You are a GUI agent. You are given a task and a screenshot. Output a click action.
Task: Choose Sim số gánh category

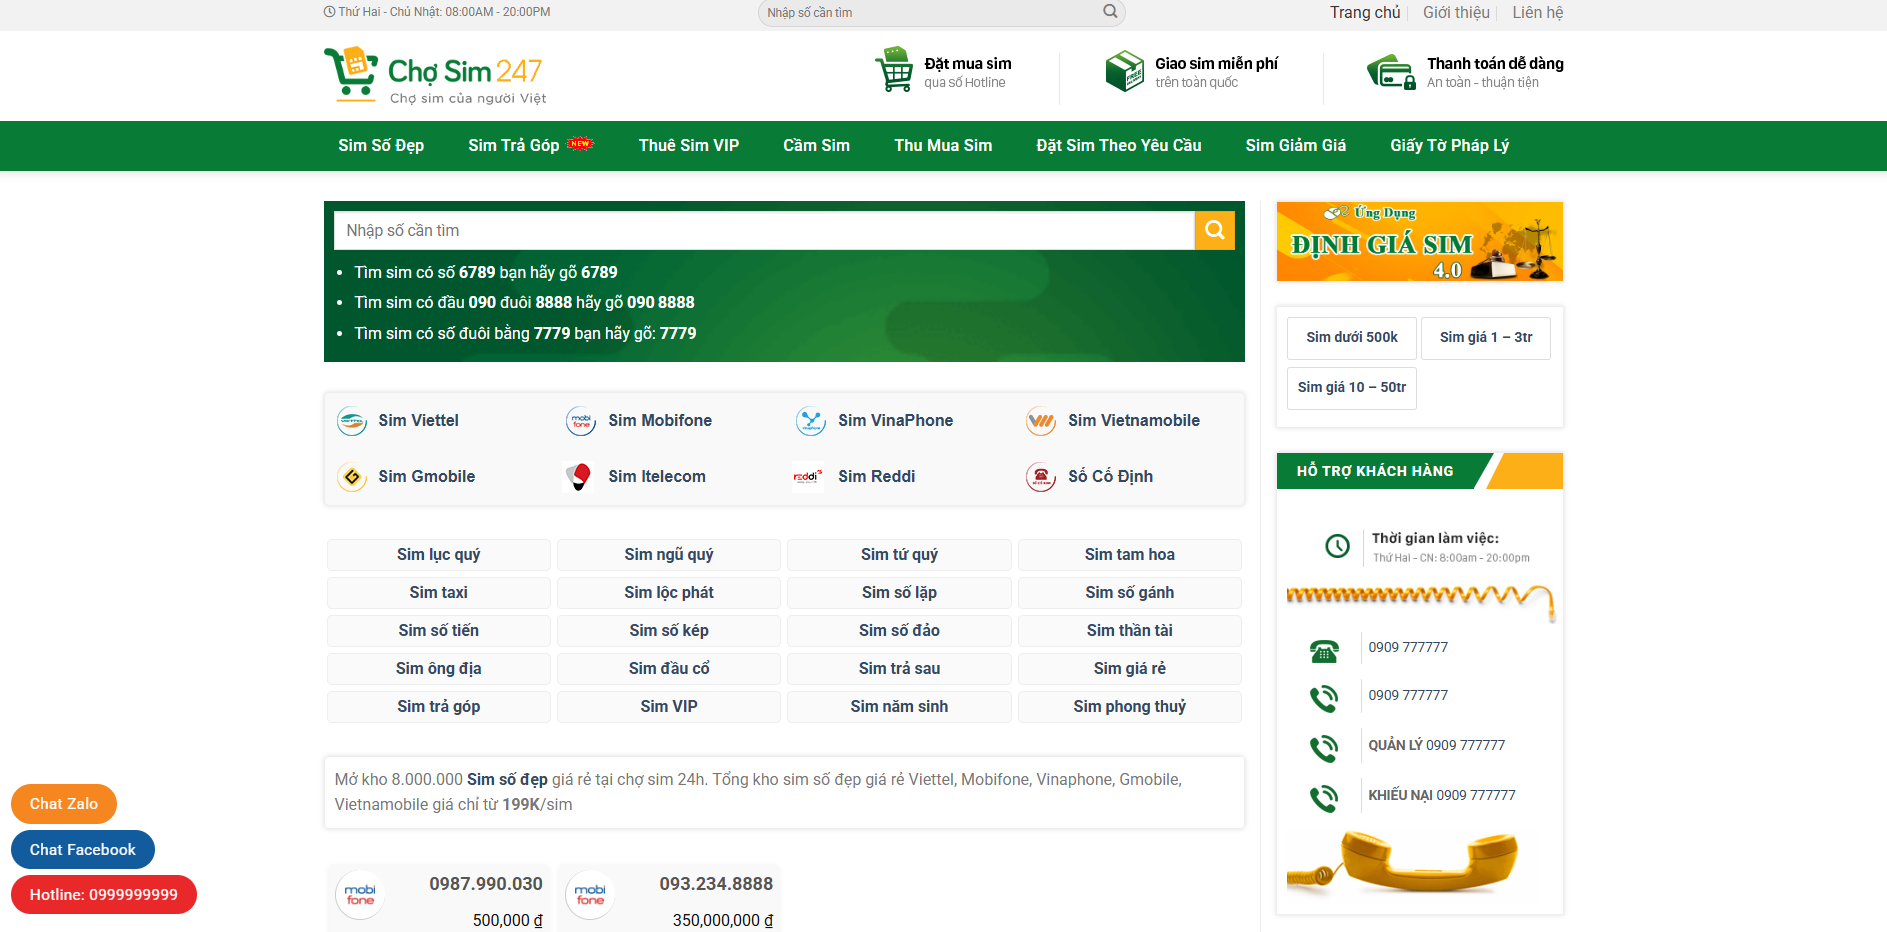pyautogui.click(x=1130, y=593)
